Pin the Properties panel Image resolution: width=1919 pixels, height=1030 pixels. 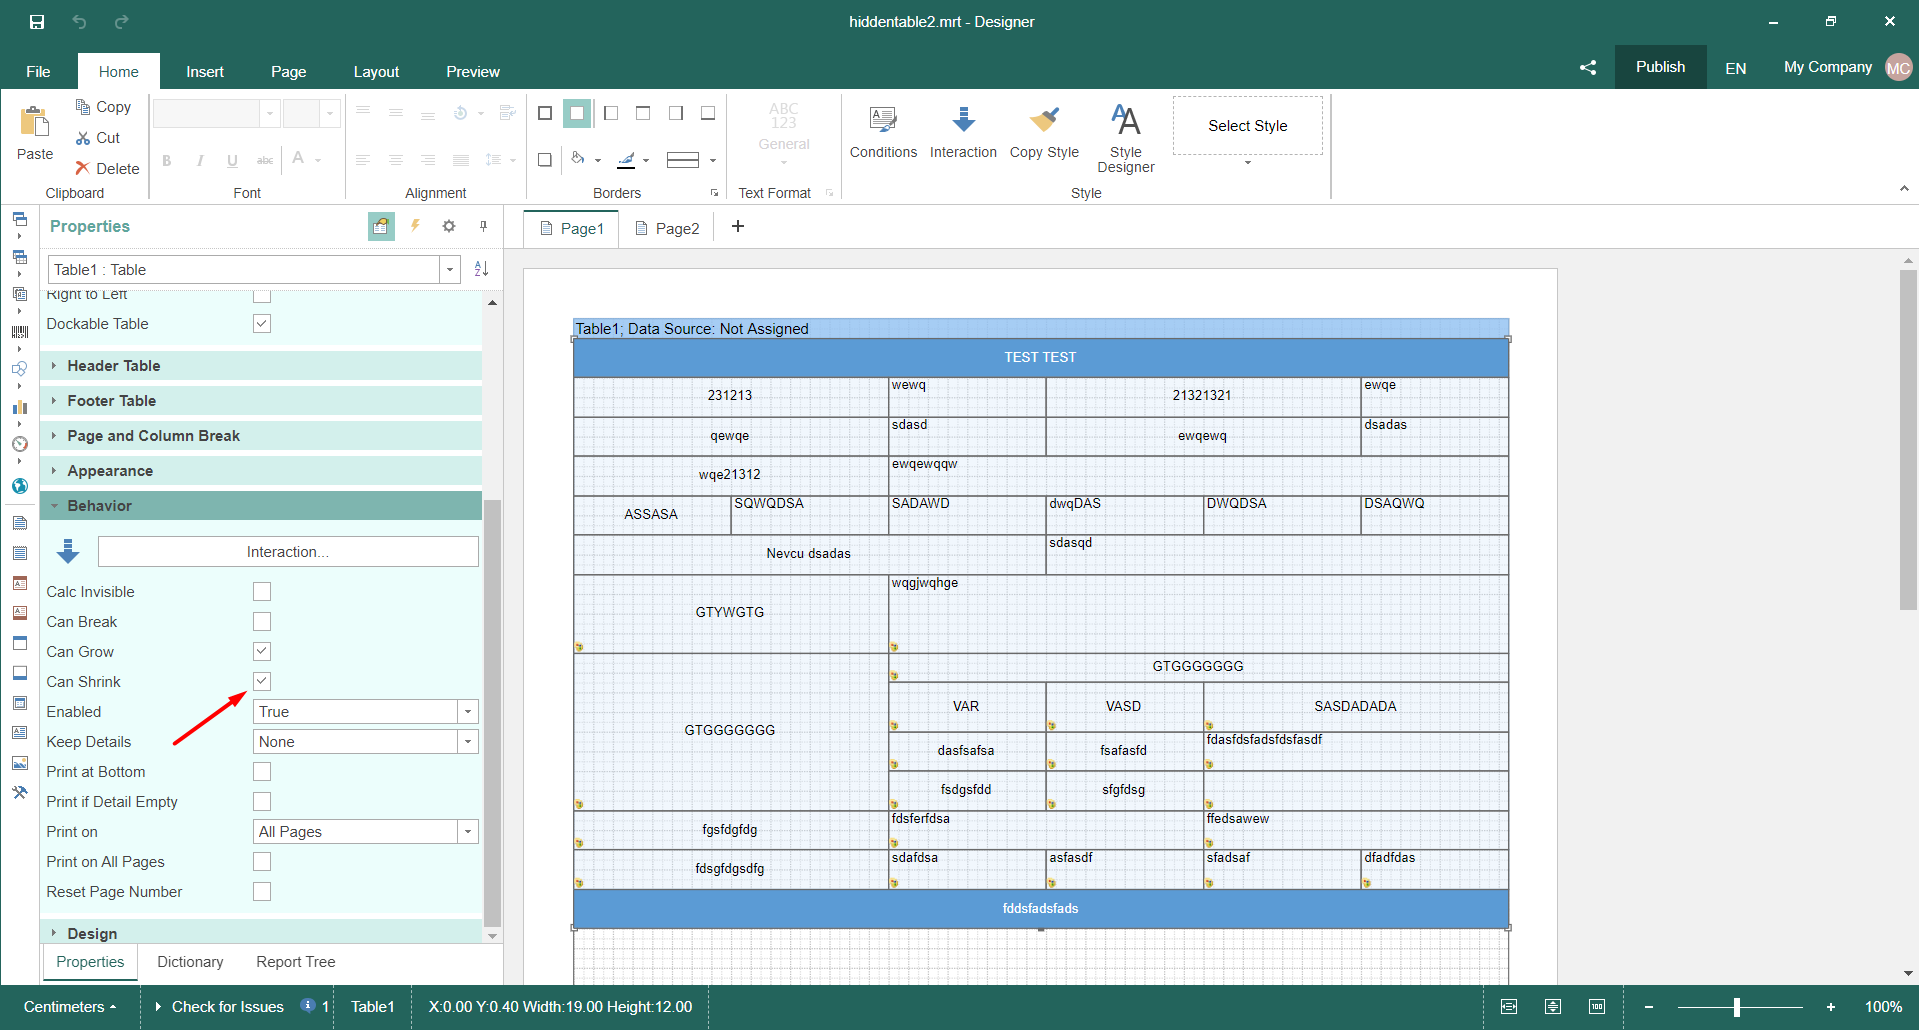tap(483, 226)
